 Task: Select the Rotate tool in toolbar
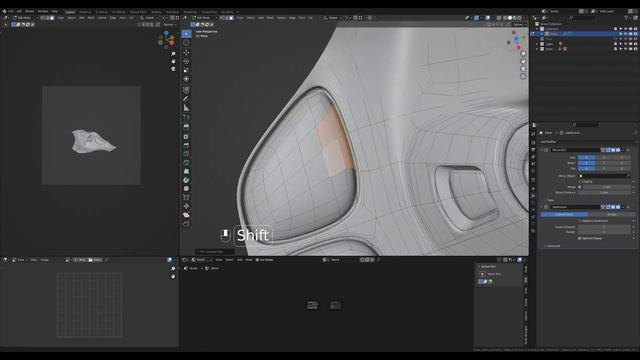(x=186, y=61)
